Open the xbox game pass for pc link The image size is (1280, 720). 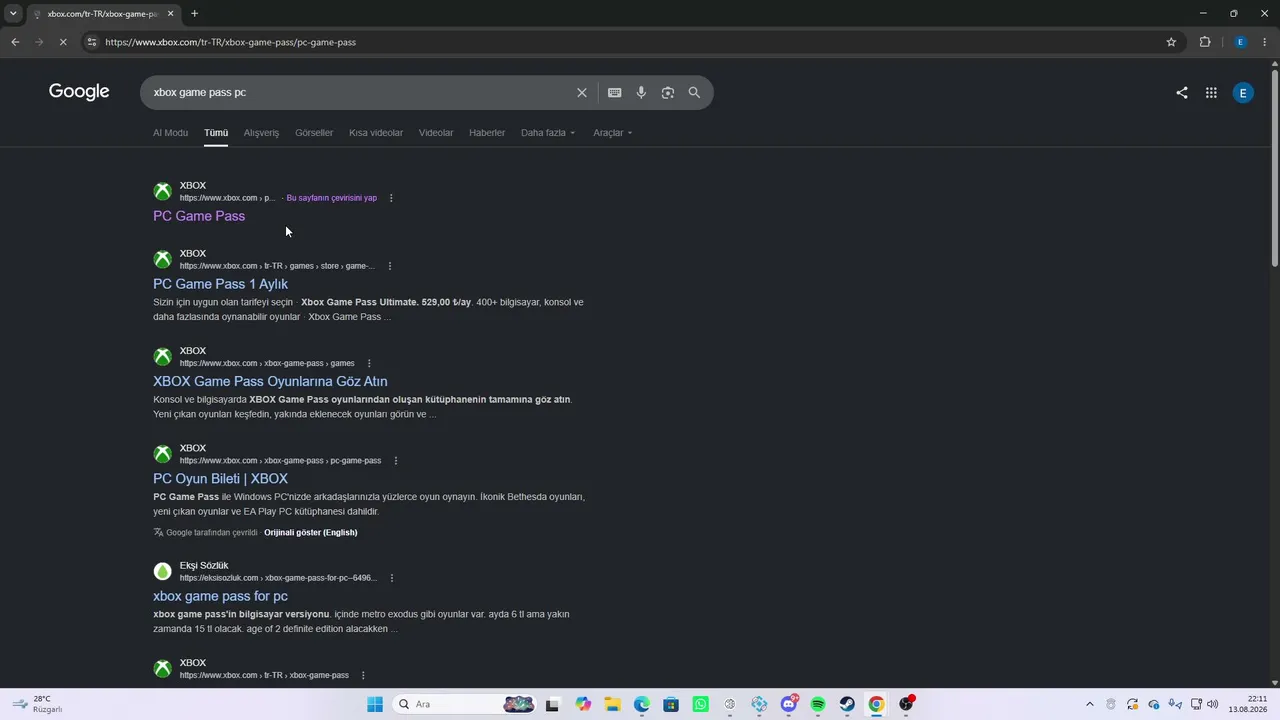(220, 596)
